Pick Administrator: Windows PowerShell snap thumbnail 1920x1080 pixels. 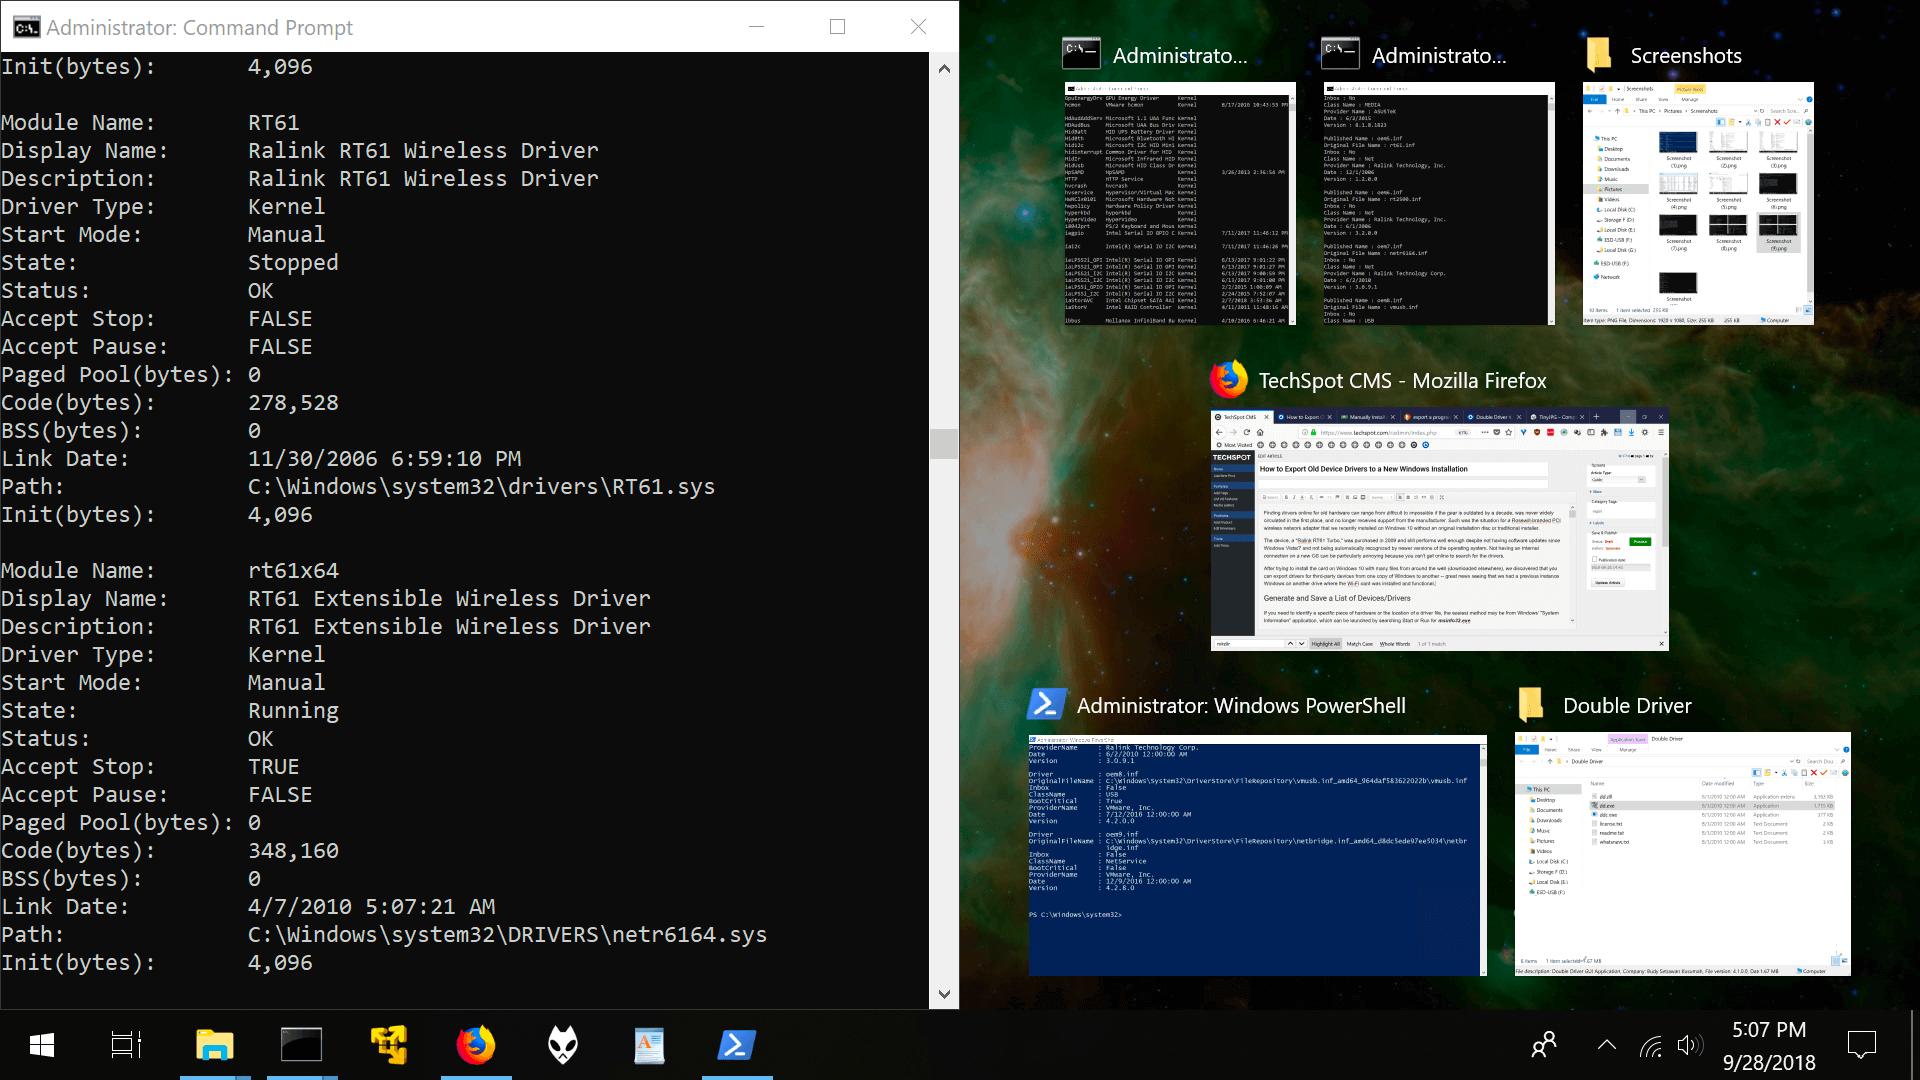click(x=1257, y=855)
